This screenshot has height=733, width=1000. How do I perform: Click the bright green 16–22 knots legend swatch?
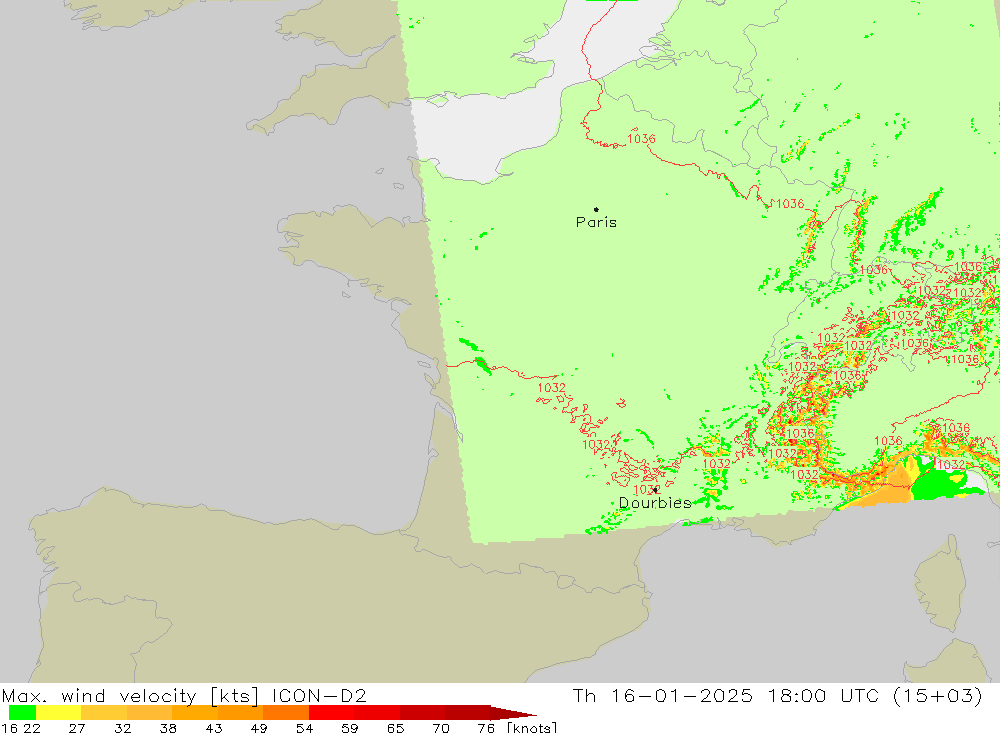click(22, 713)
